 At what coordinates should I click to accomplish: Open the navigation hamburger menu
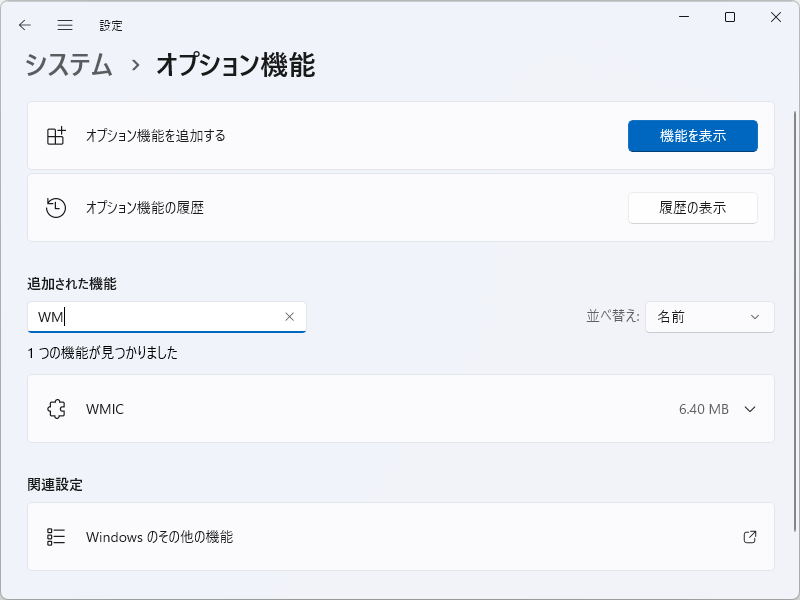point(65,25)
